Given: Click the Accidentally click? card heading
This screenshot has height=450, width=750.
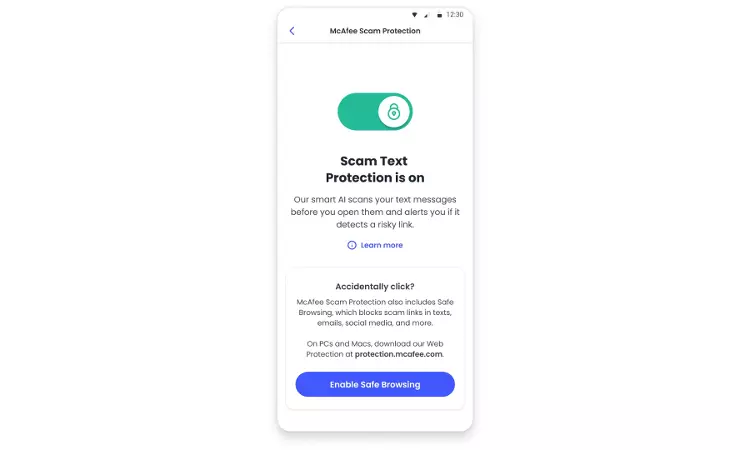Looking at the screenshot, I should (375, 286).
